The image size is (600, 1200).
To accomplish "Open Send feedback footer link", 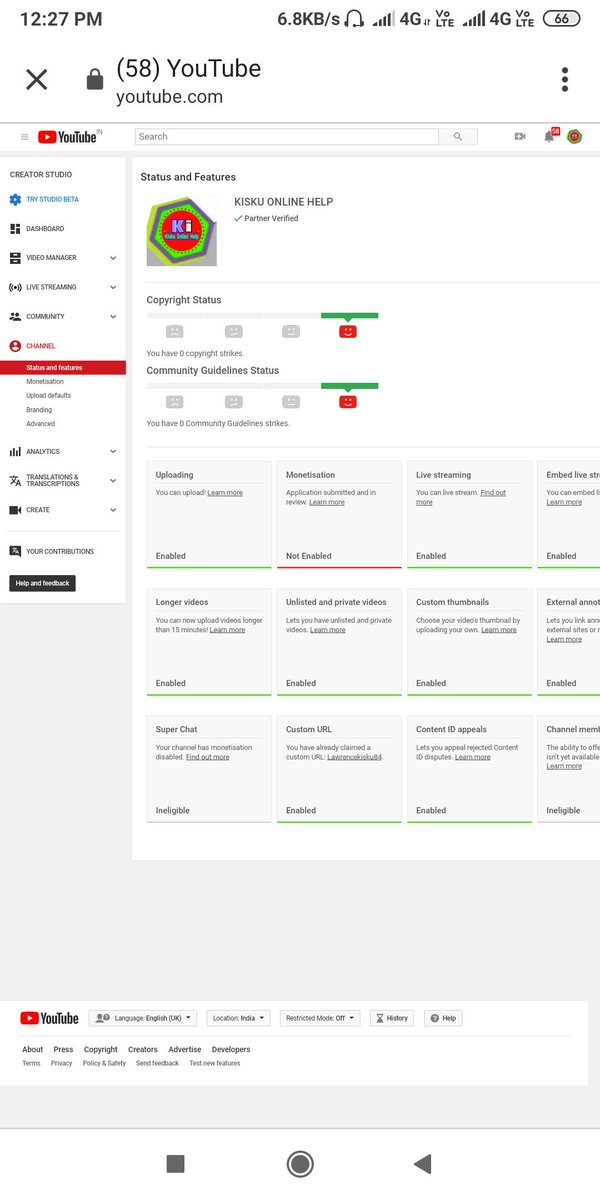I will click(158, 1063).
